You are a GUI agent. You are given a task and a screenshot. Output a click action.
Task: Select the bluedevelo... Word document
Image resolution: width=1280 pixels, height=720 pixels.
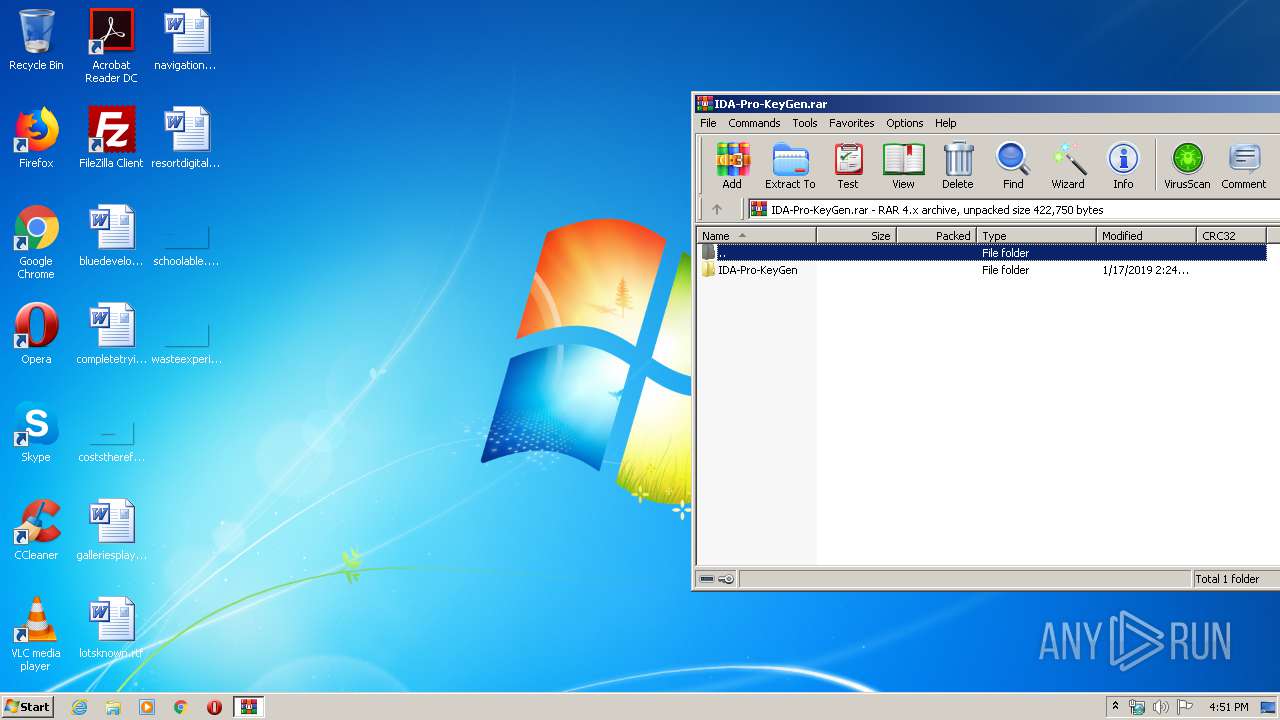point(111,236)
